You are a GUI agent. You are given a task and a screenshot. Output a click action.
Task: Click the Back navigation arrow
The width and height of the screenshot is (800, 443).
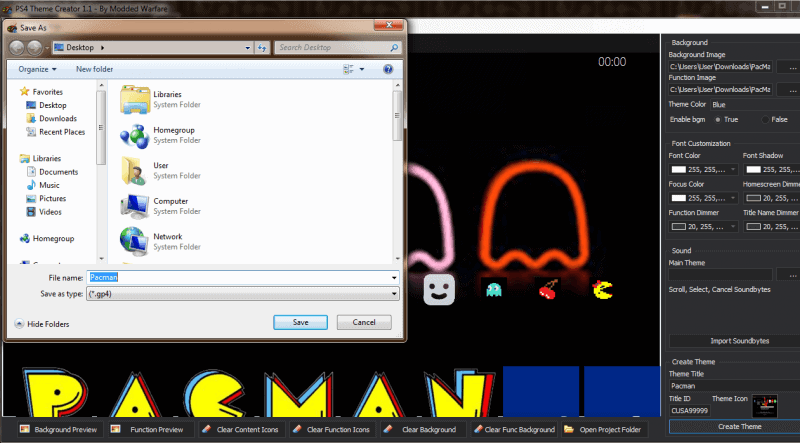click(x=16, y=48)
